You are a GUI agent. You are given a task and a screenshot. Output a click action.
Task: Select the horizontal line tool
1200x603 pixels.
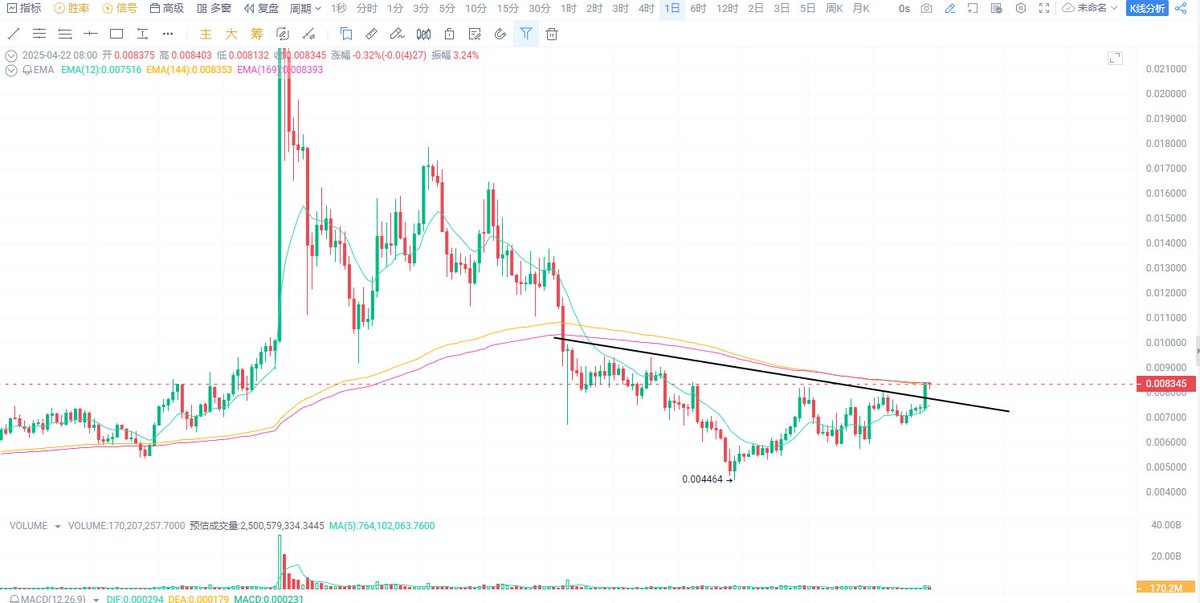(91, 34)
